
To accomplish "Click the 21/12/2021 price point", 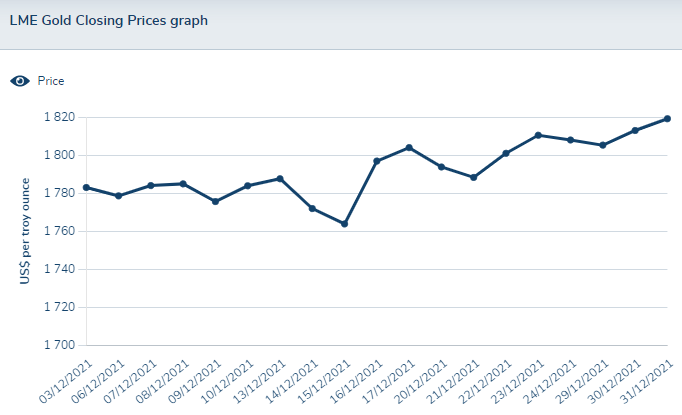I will point(473,177).
